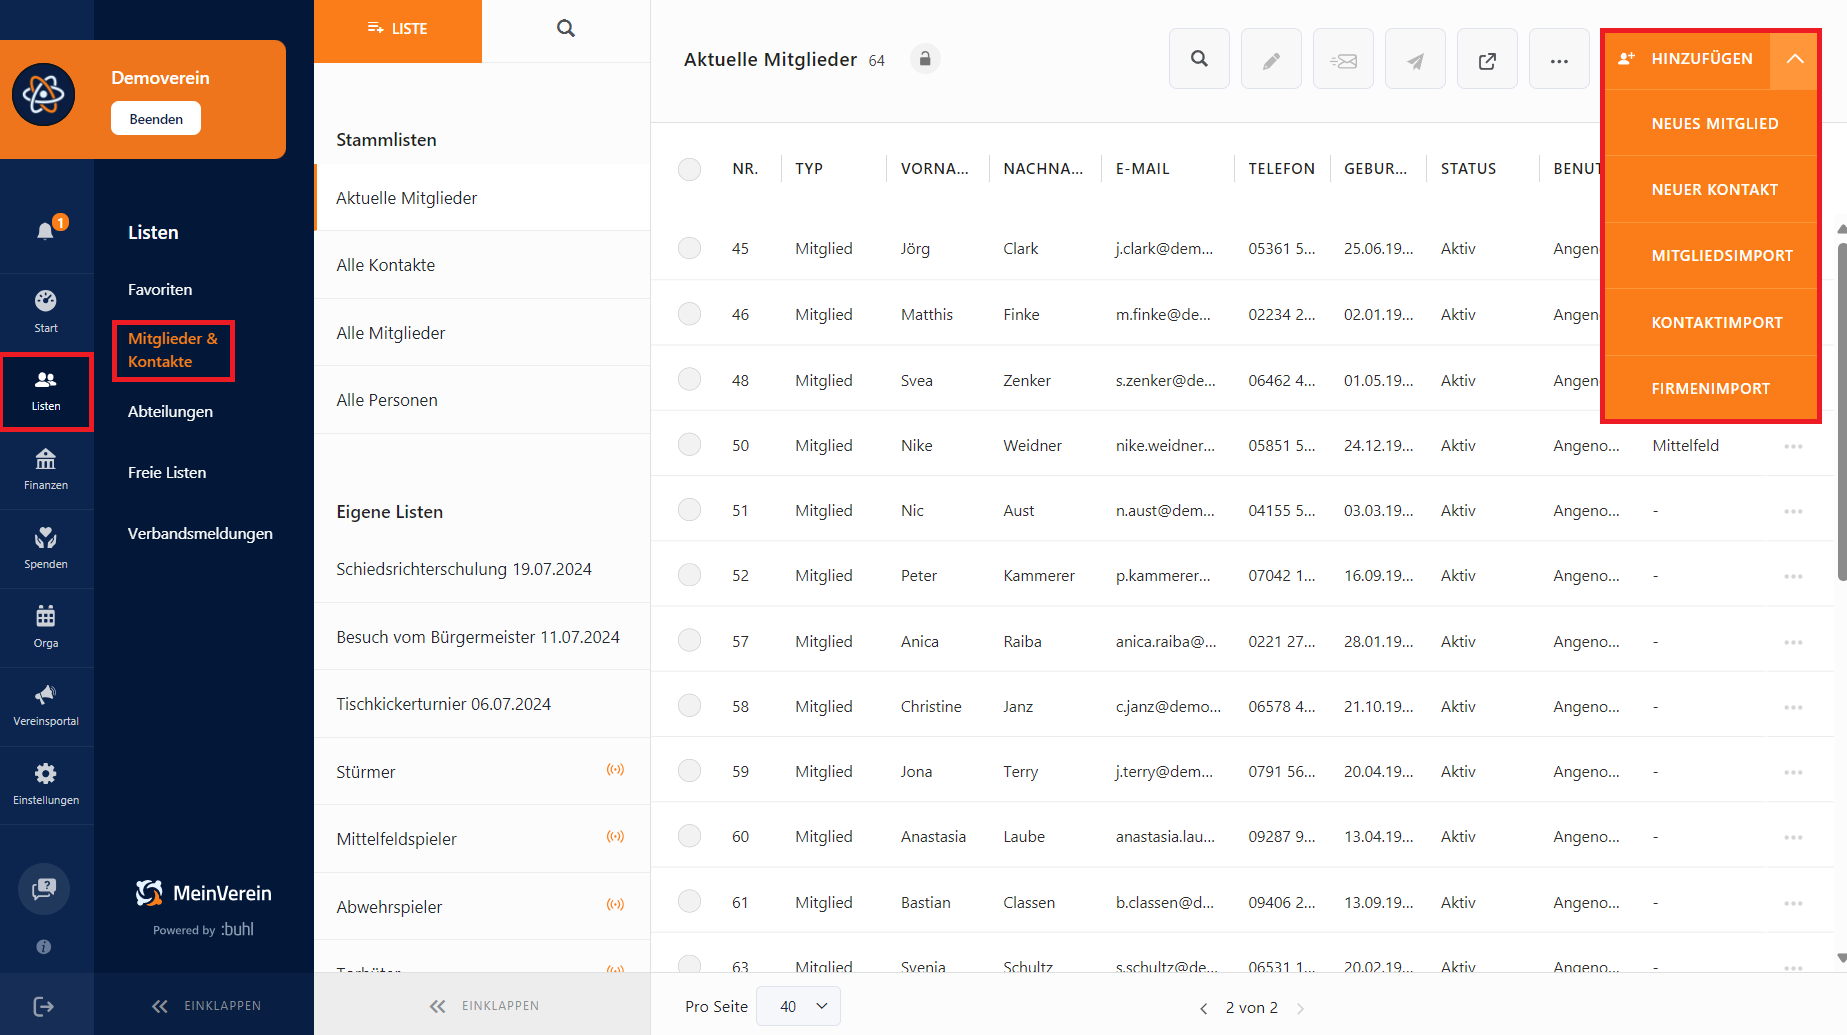Open Favoriten list

pos(160,290)
